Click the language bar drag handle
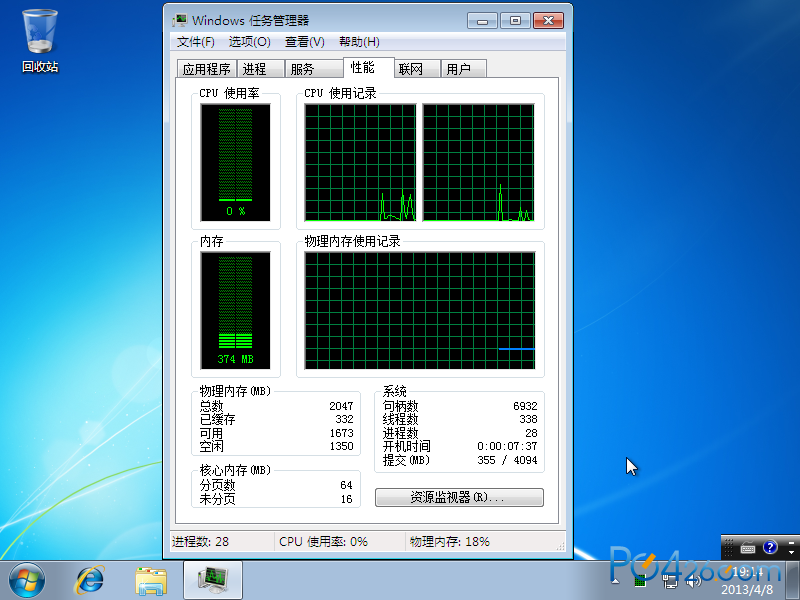Screen dimensions: 800x600 coord(729,547)
